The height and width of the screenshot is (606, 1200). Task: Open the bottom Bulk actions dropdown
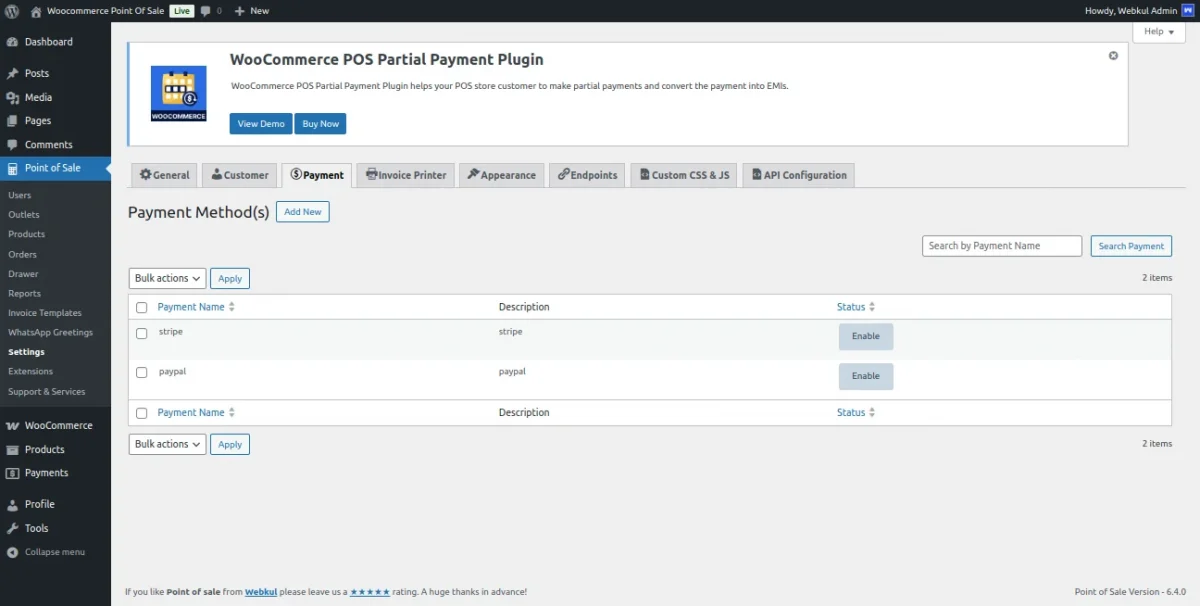[x=167, y=444]
